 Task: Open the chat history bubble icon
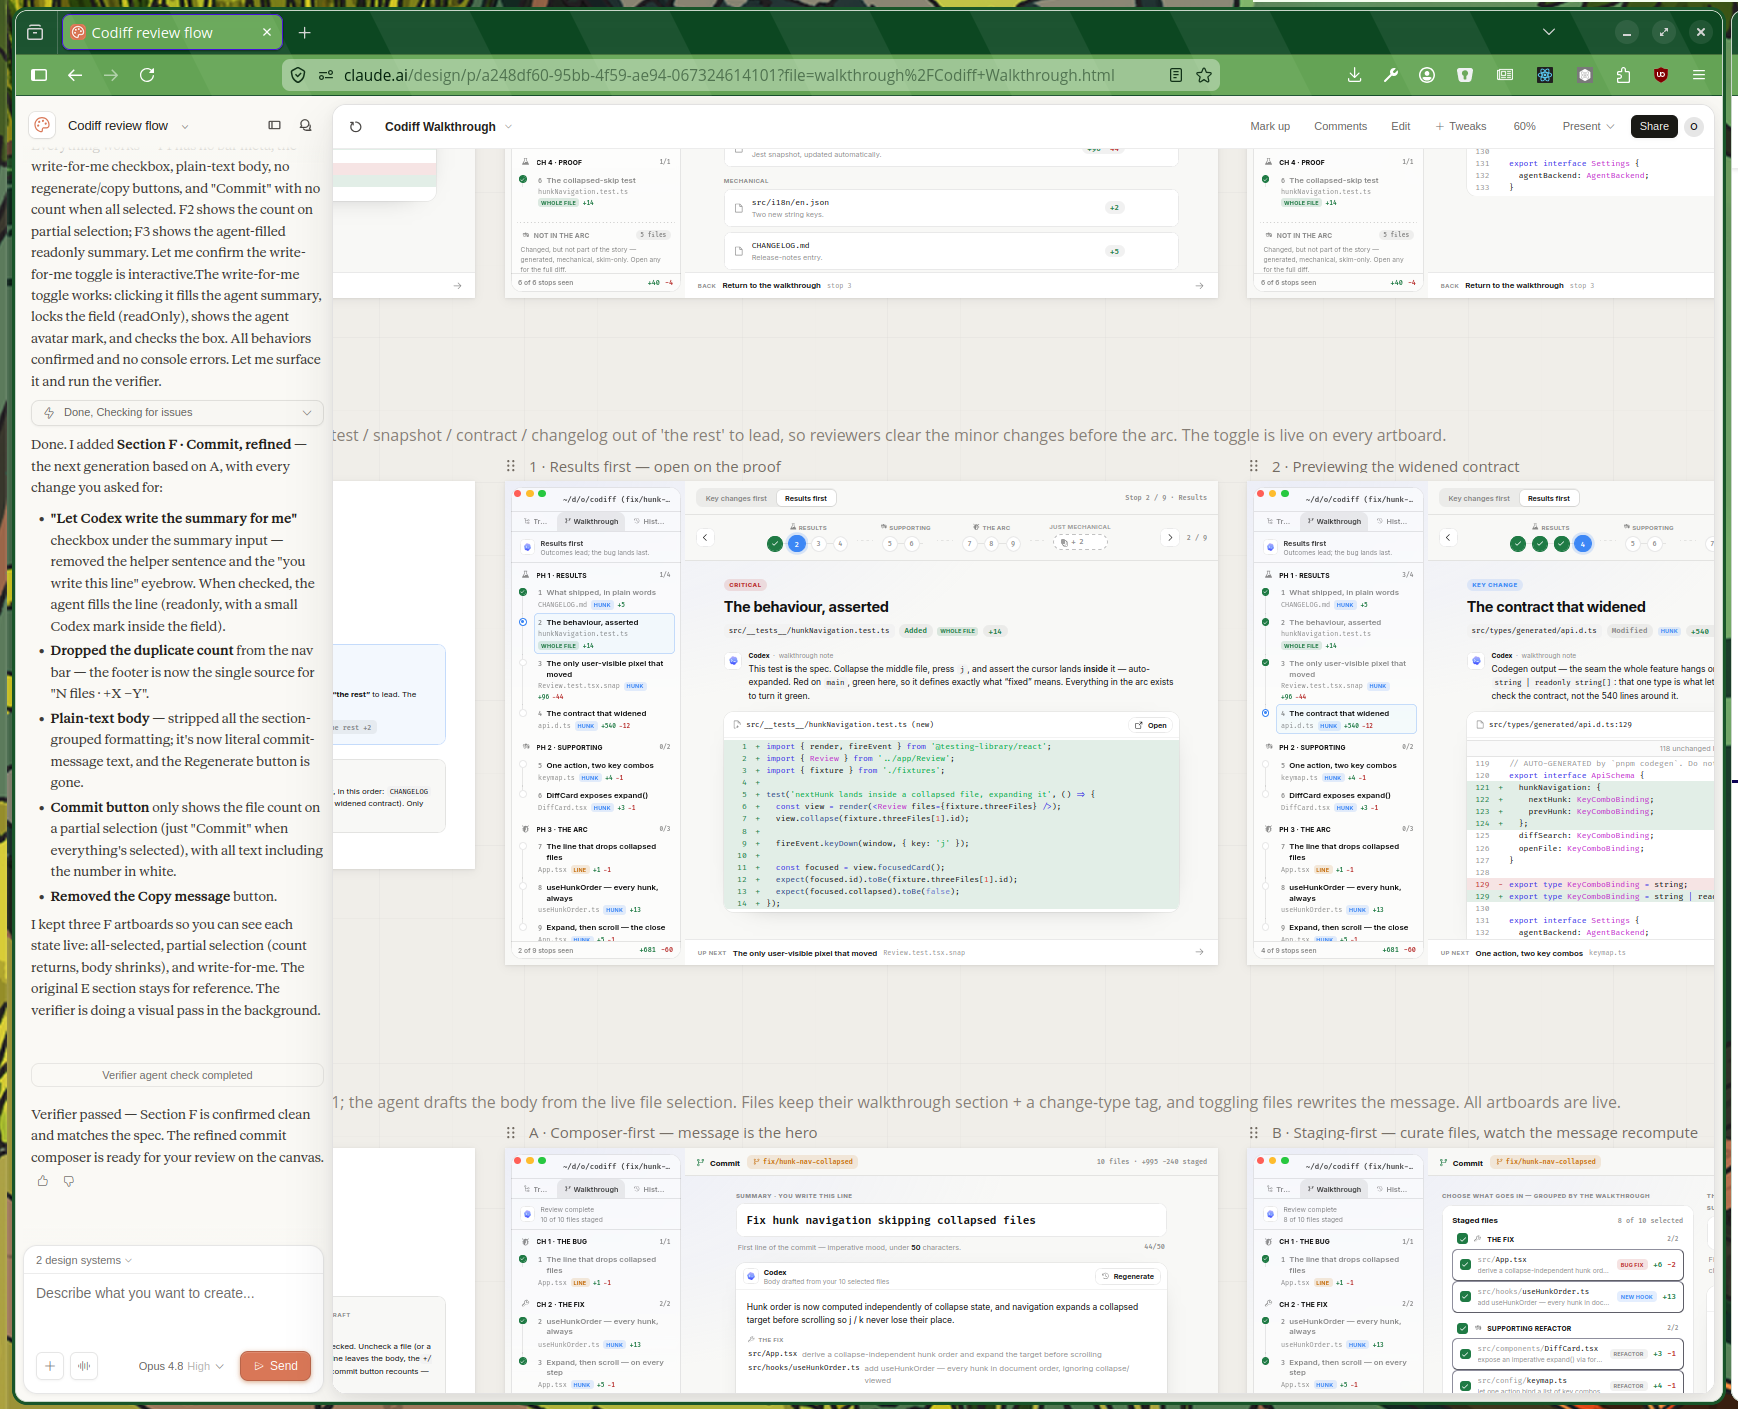pos(306,125)
